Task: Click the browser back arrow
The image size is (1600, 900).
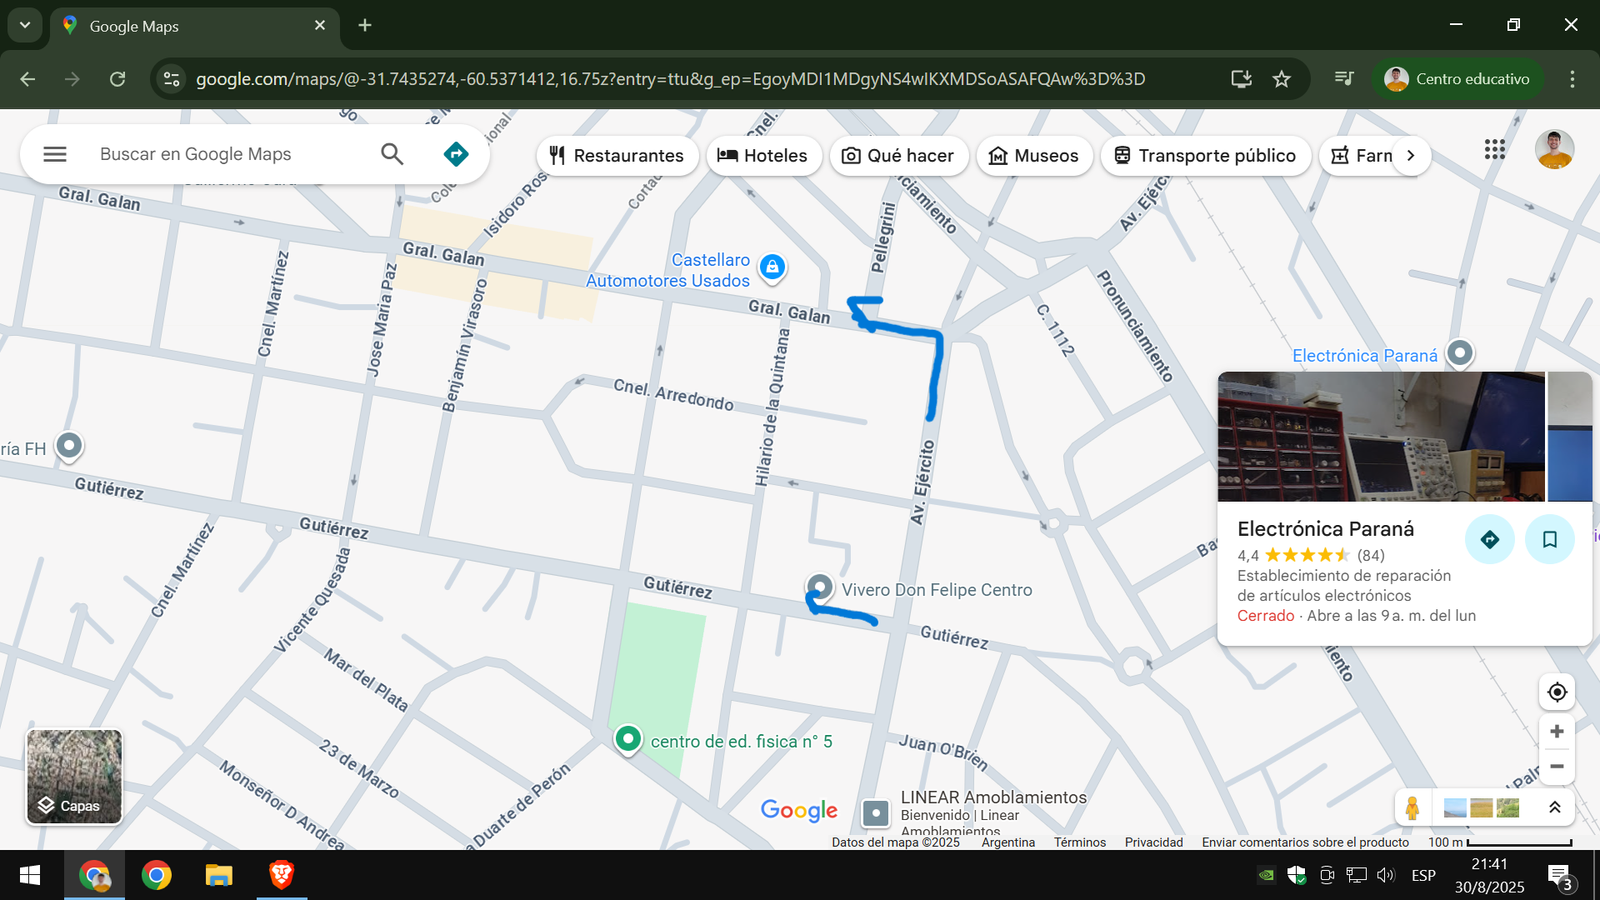Action: click(x=28, y=79)
